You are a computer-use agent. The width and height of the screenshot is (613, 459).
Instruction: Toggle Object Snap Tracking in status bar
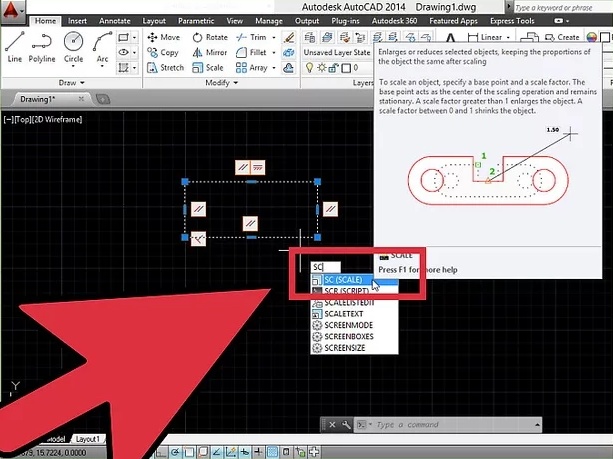click(217, 452)
